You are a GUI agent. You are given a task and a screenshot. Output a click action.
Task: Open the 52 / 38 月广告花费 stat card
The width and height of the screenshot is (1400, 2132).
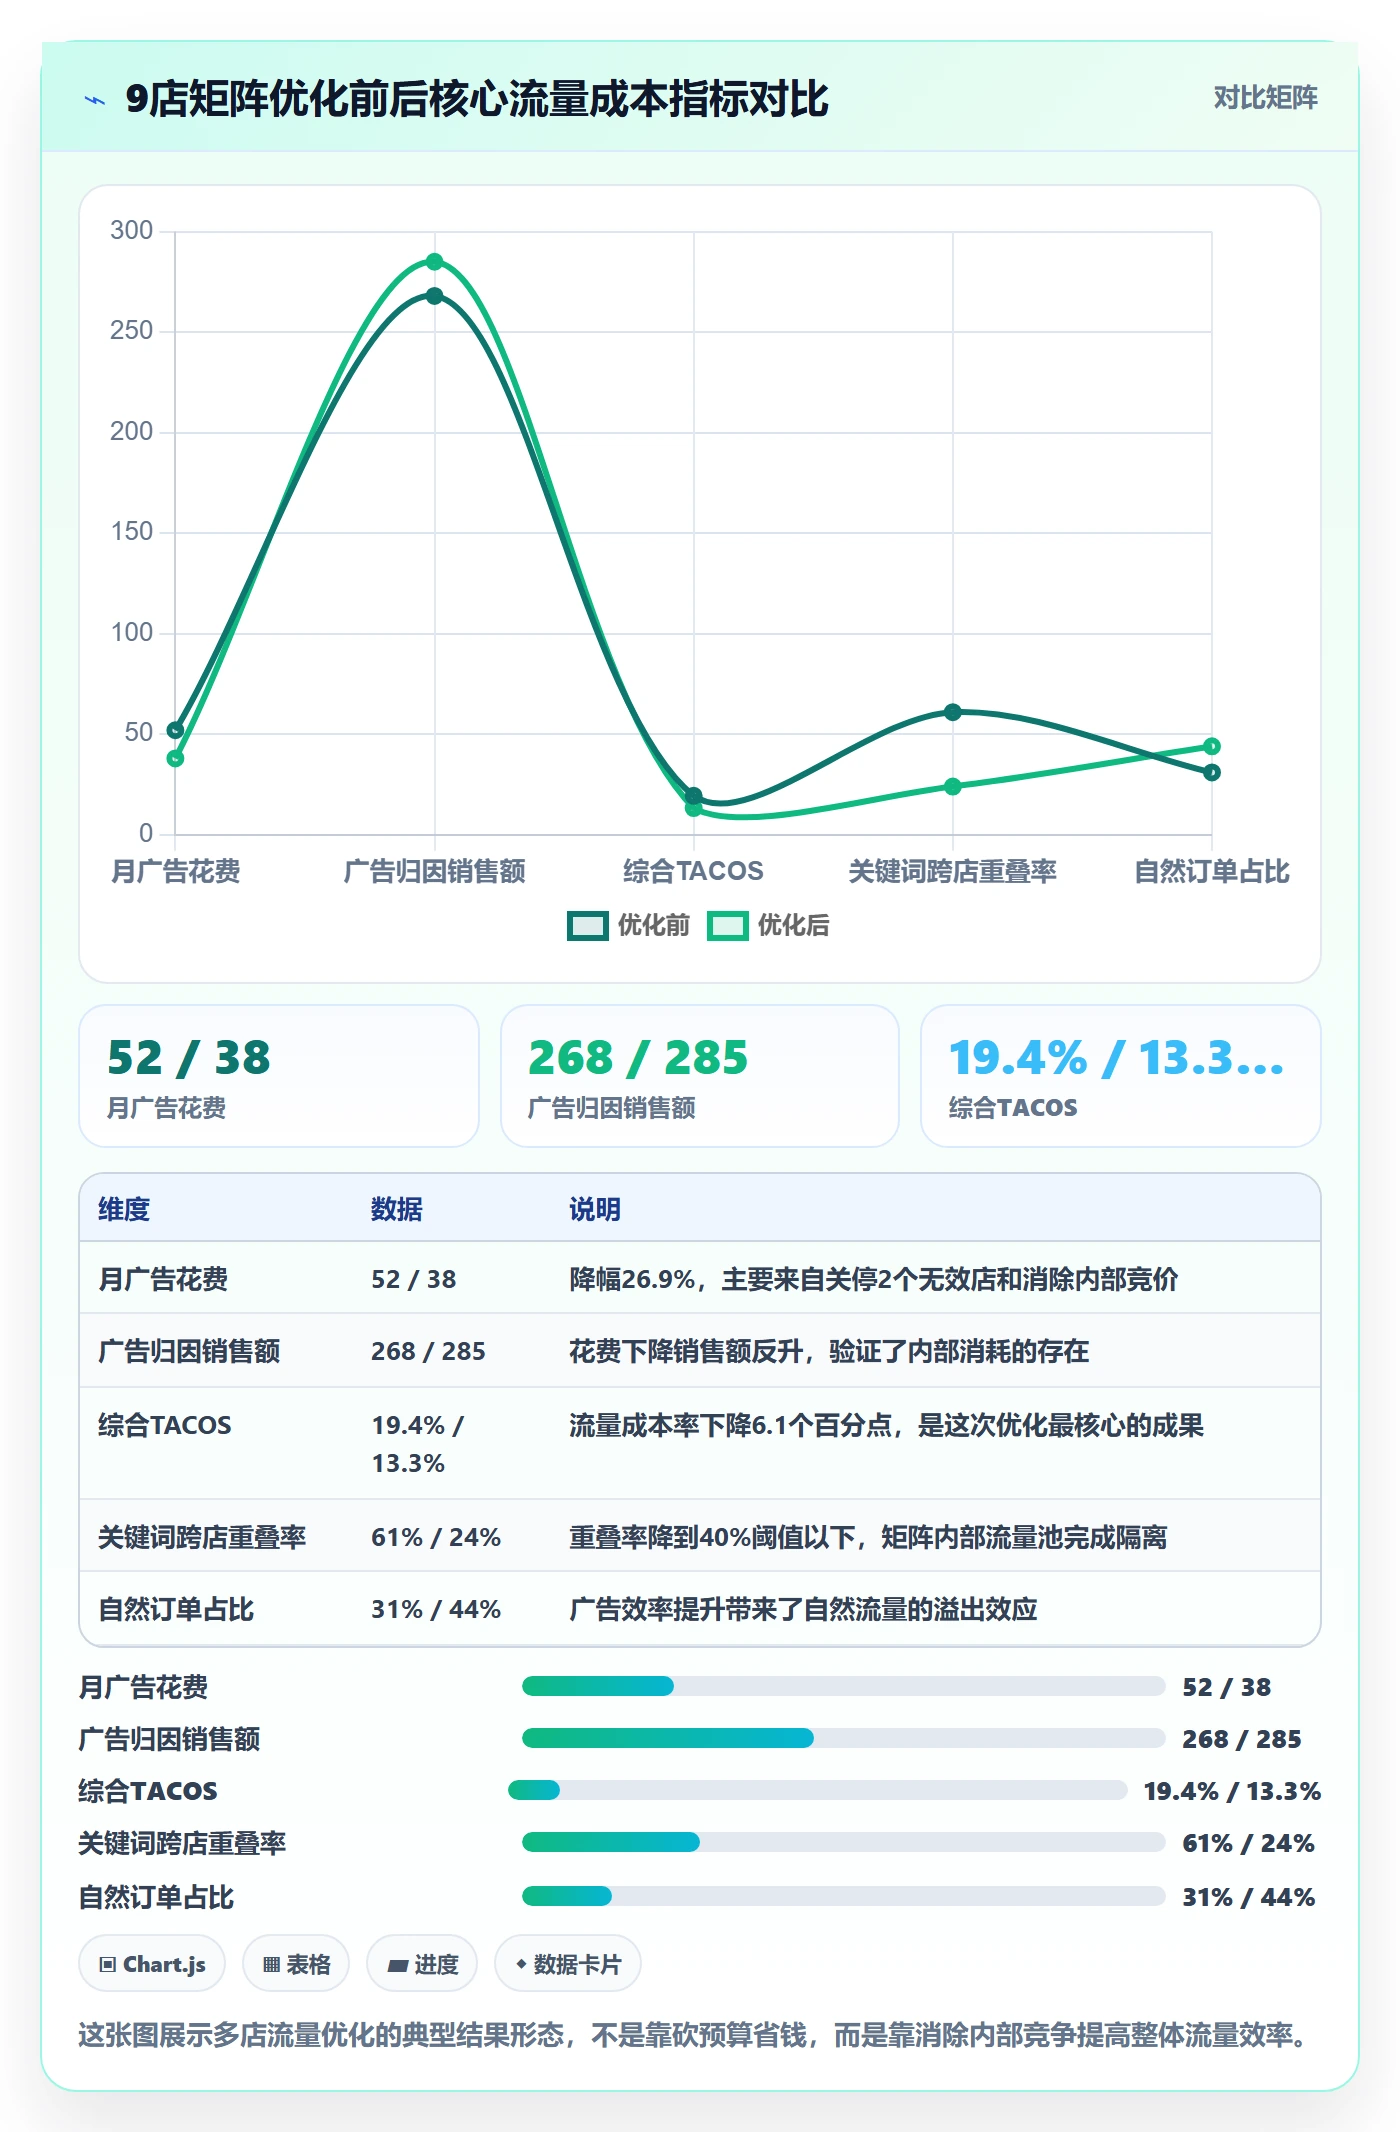coord(279,1076)
